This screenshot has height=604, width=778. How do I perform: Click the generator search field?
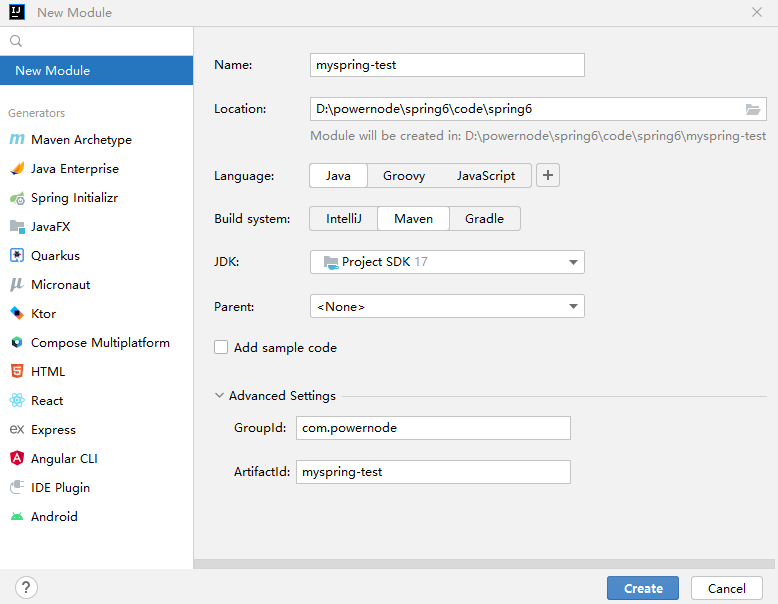pos(96,41)
